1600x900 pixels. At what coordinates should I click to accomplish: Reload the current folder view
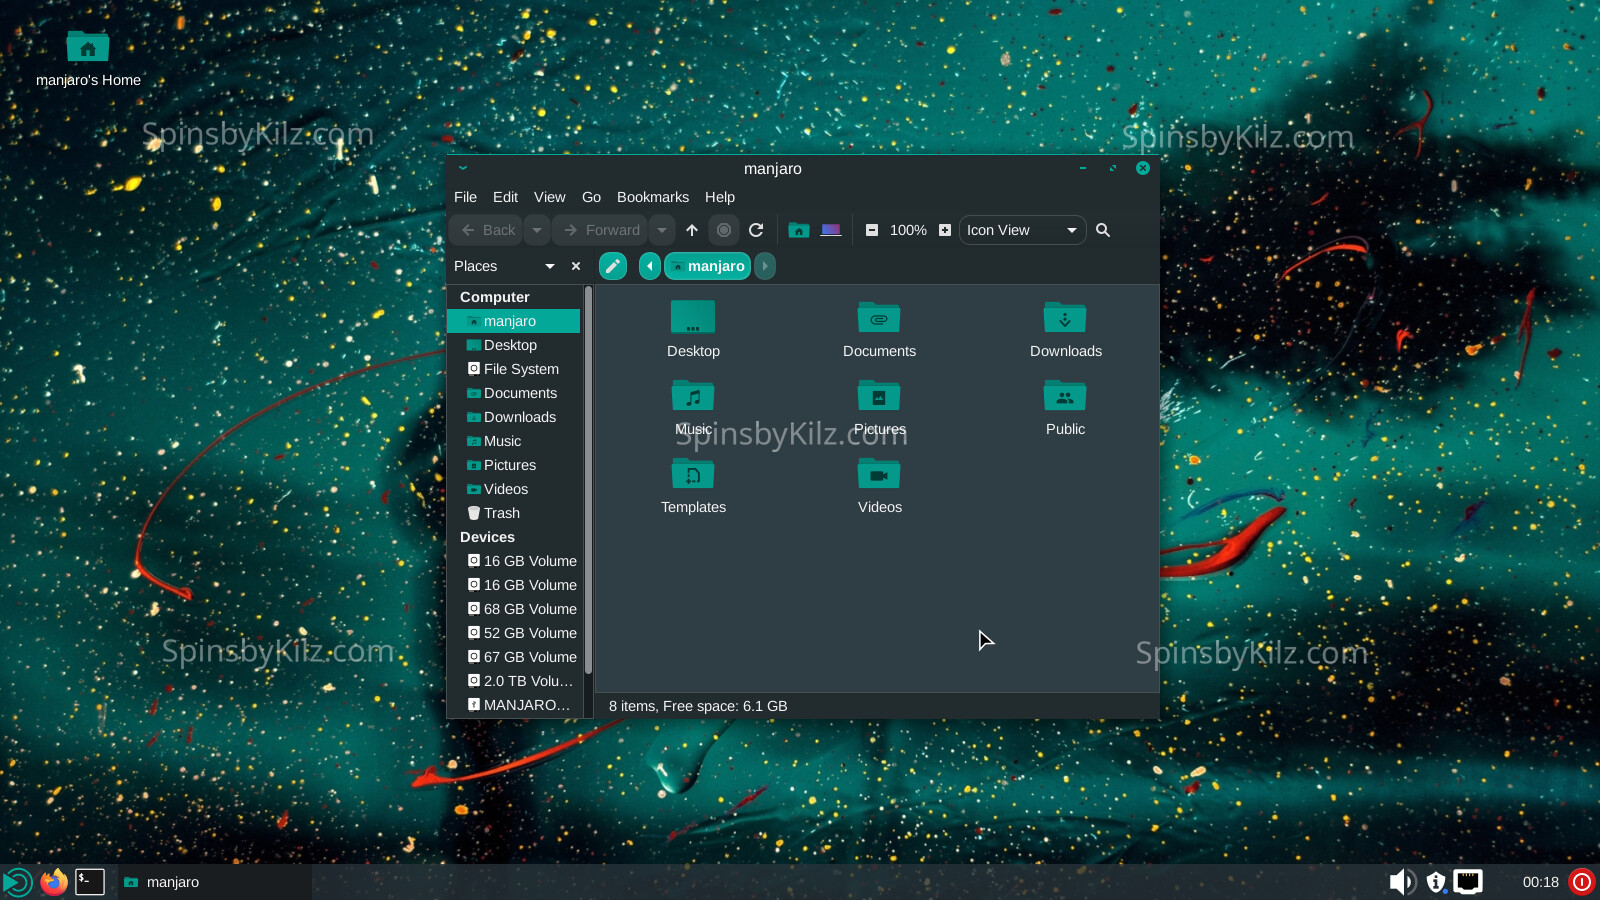point(756,230)
